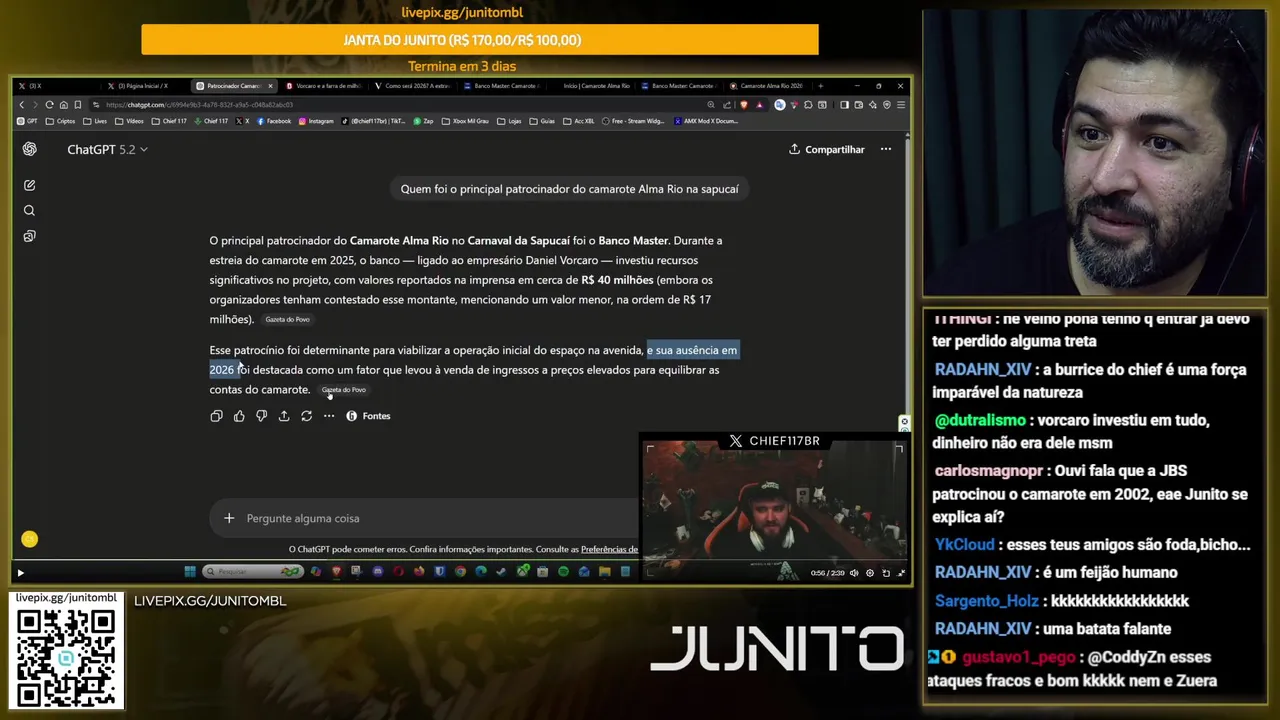This screenshot has width=1280, height=720.
Task: Open the Xbox app from the taskbar
Action: coord(522,572)
